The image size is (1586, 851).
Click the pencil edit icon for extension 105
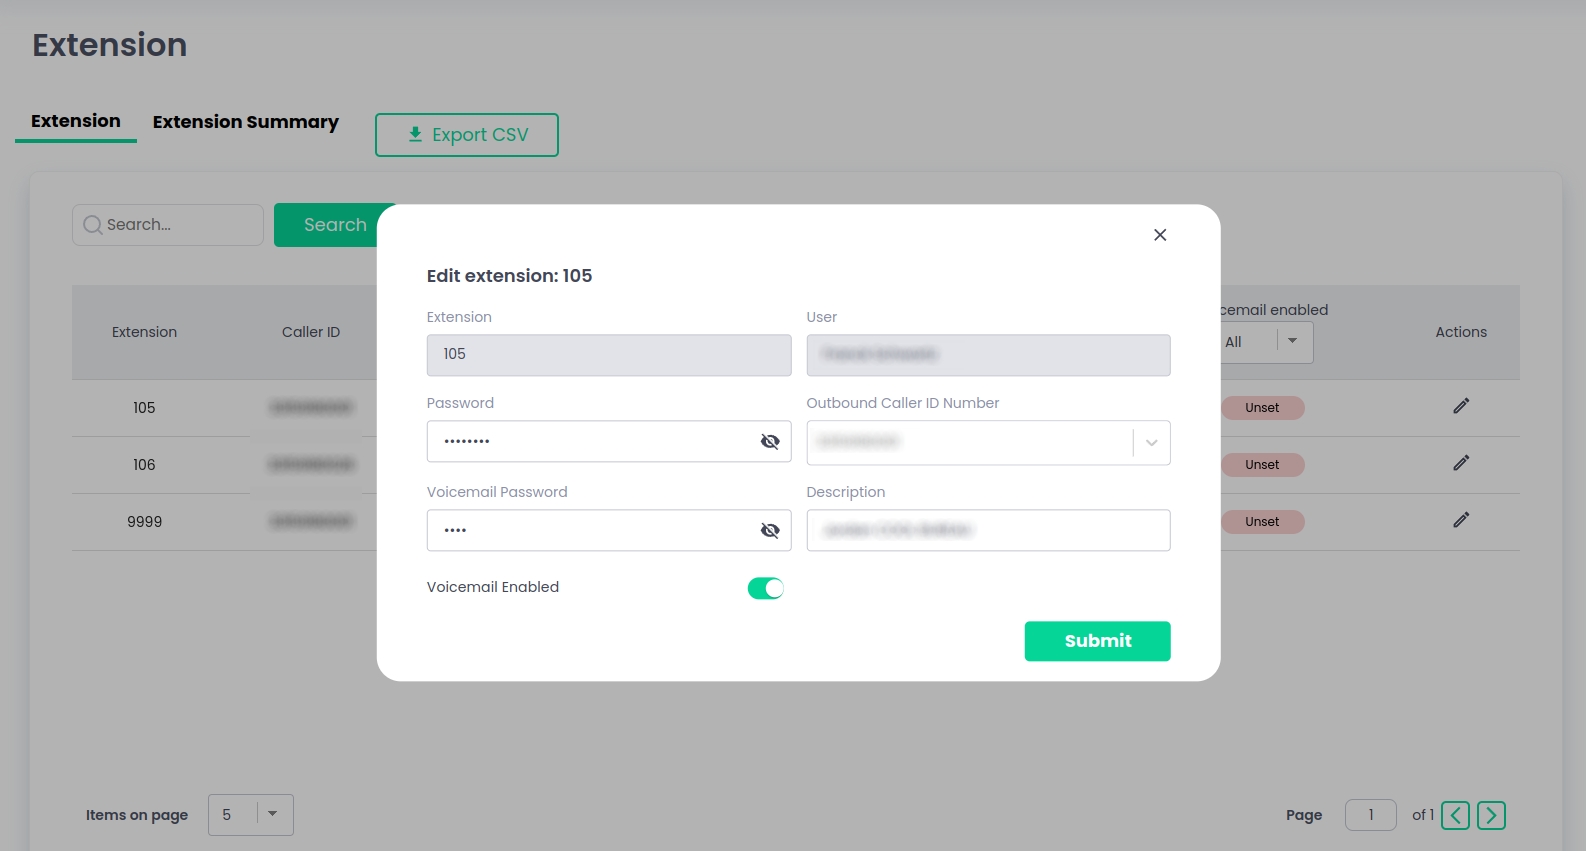coord(1461,406)
